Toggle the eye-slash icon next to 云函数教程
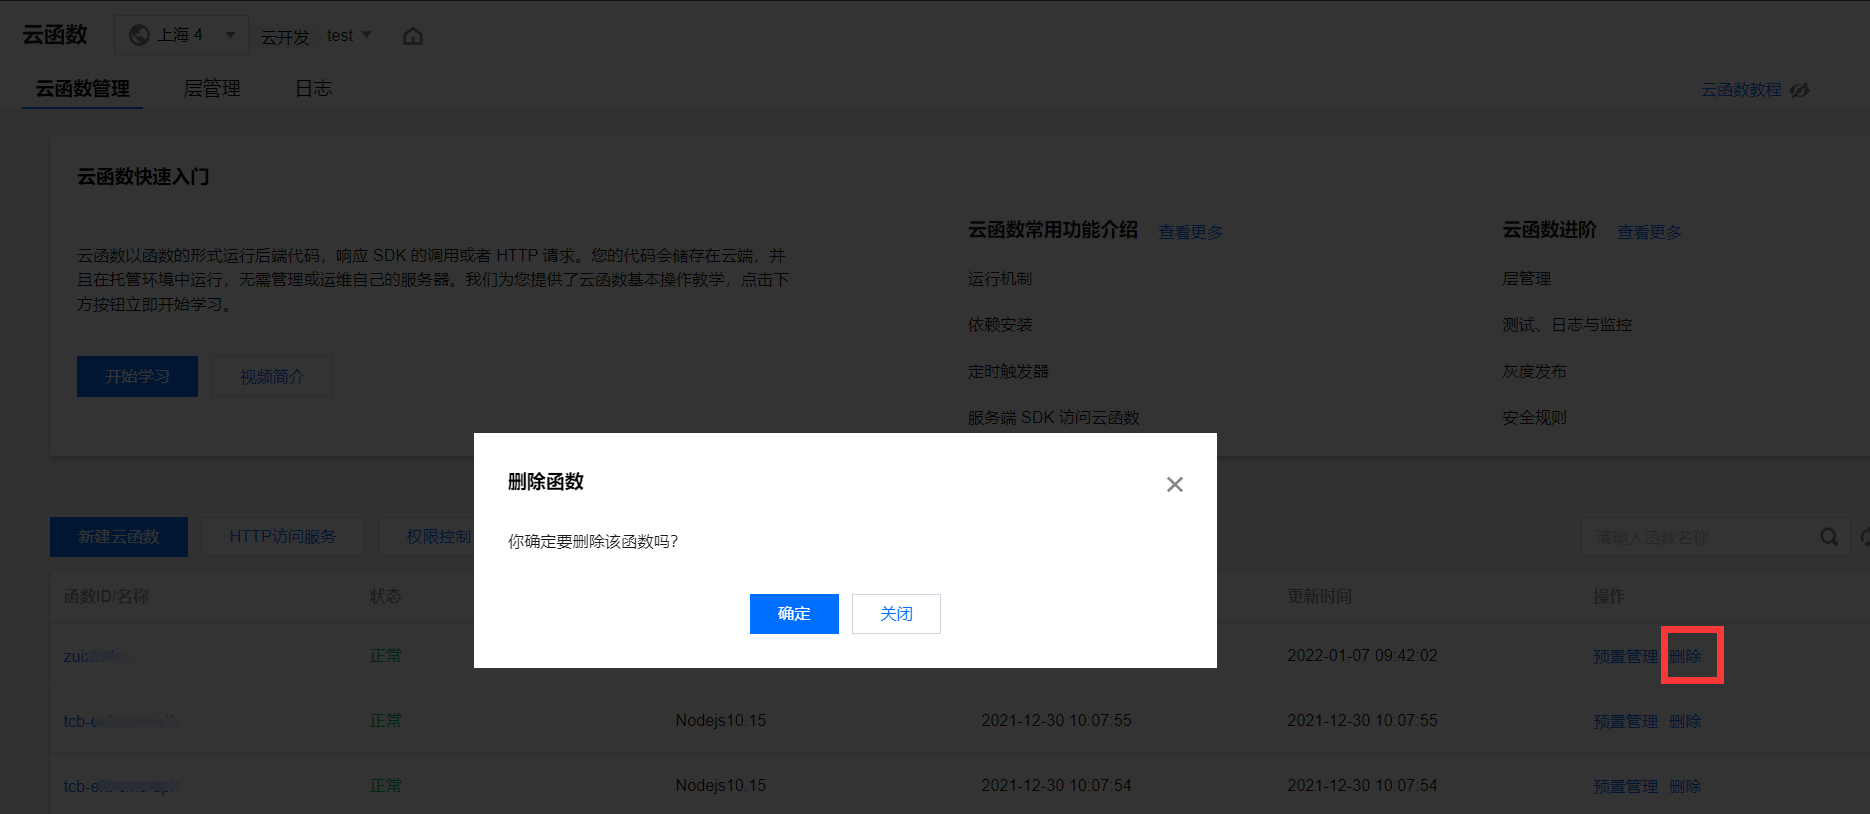The height and width of the screenshot is (814, 1870). (1799, 90)
